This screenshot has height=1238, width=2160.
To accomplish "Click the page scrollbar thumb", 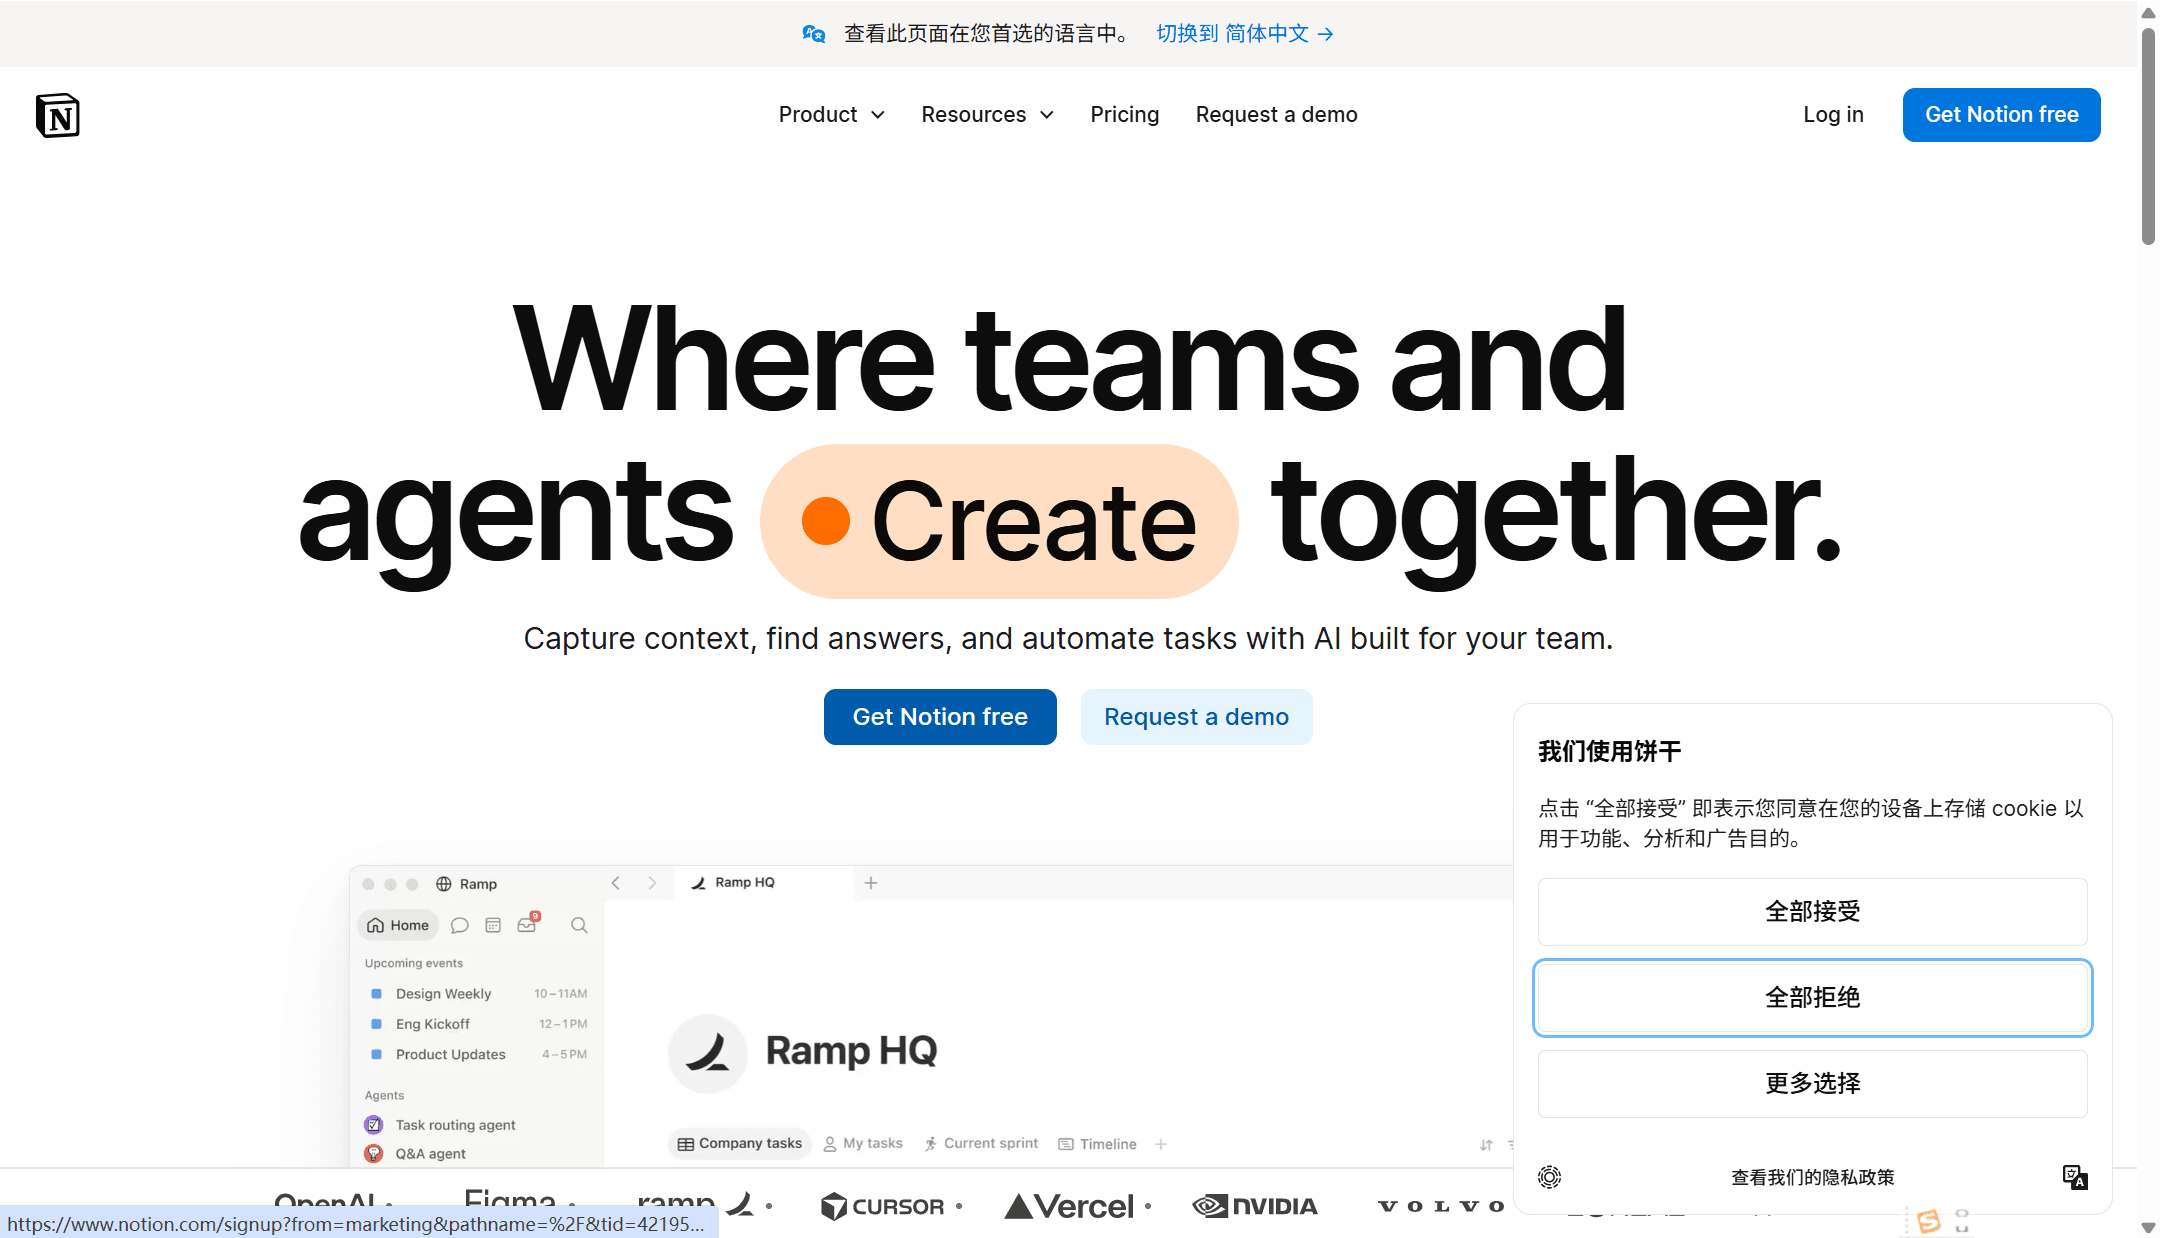I will click(2148, 136).
